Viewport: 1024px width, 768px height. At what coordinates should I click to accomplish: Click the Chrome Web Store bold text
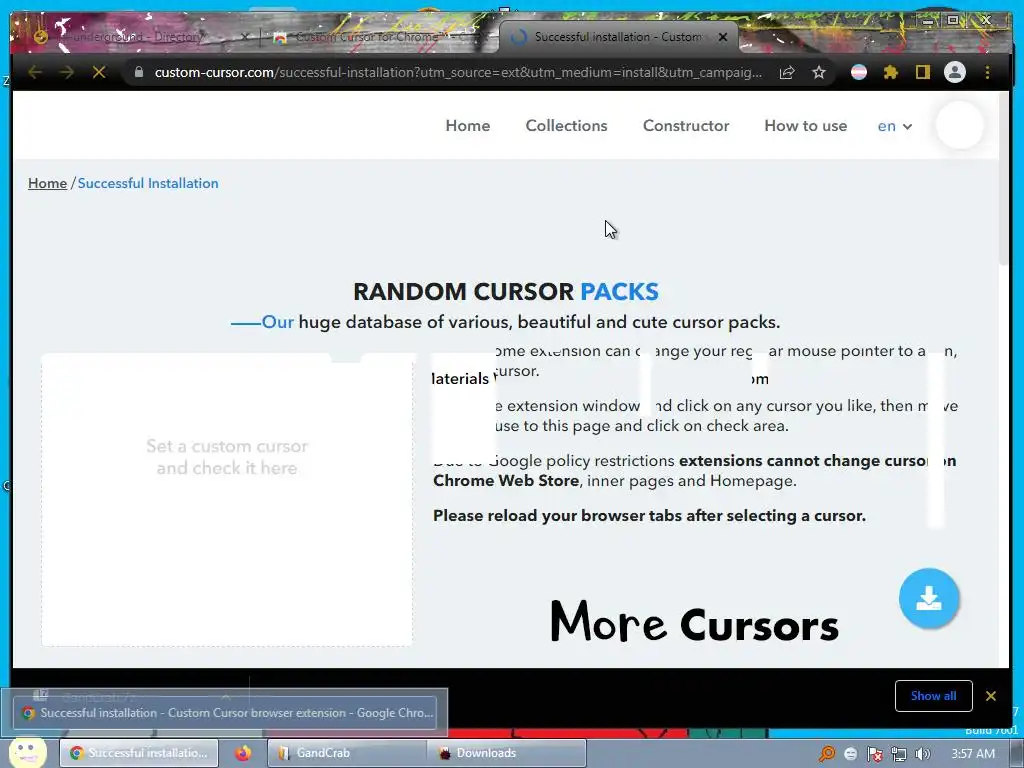pos(506,481)
